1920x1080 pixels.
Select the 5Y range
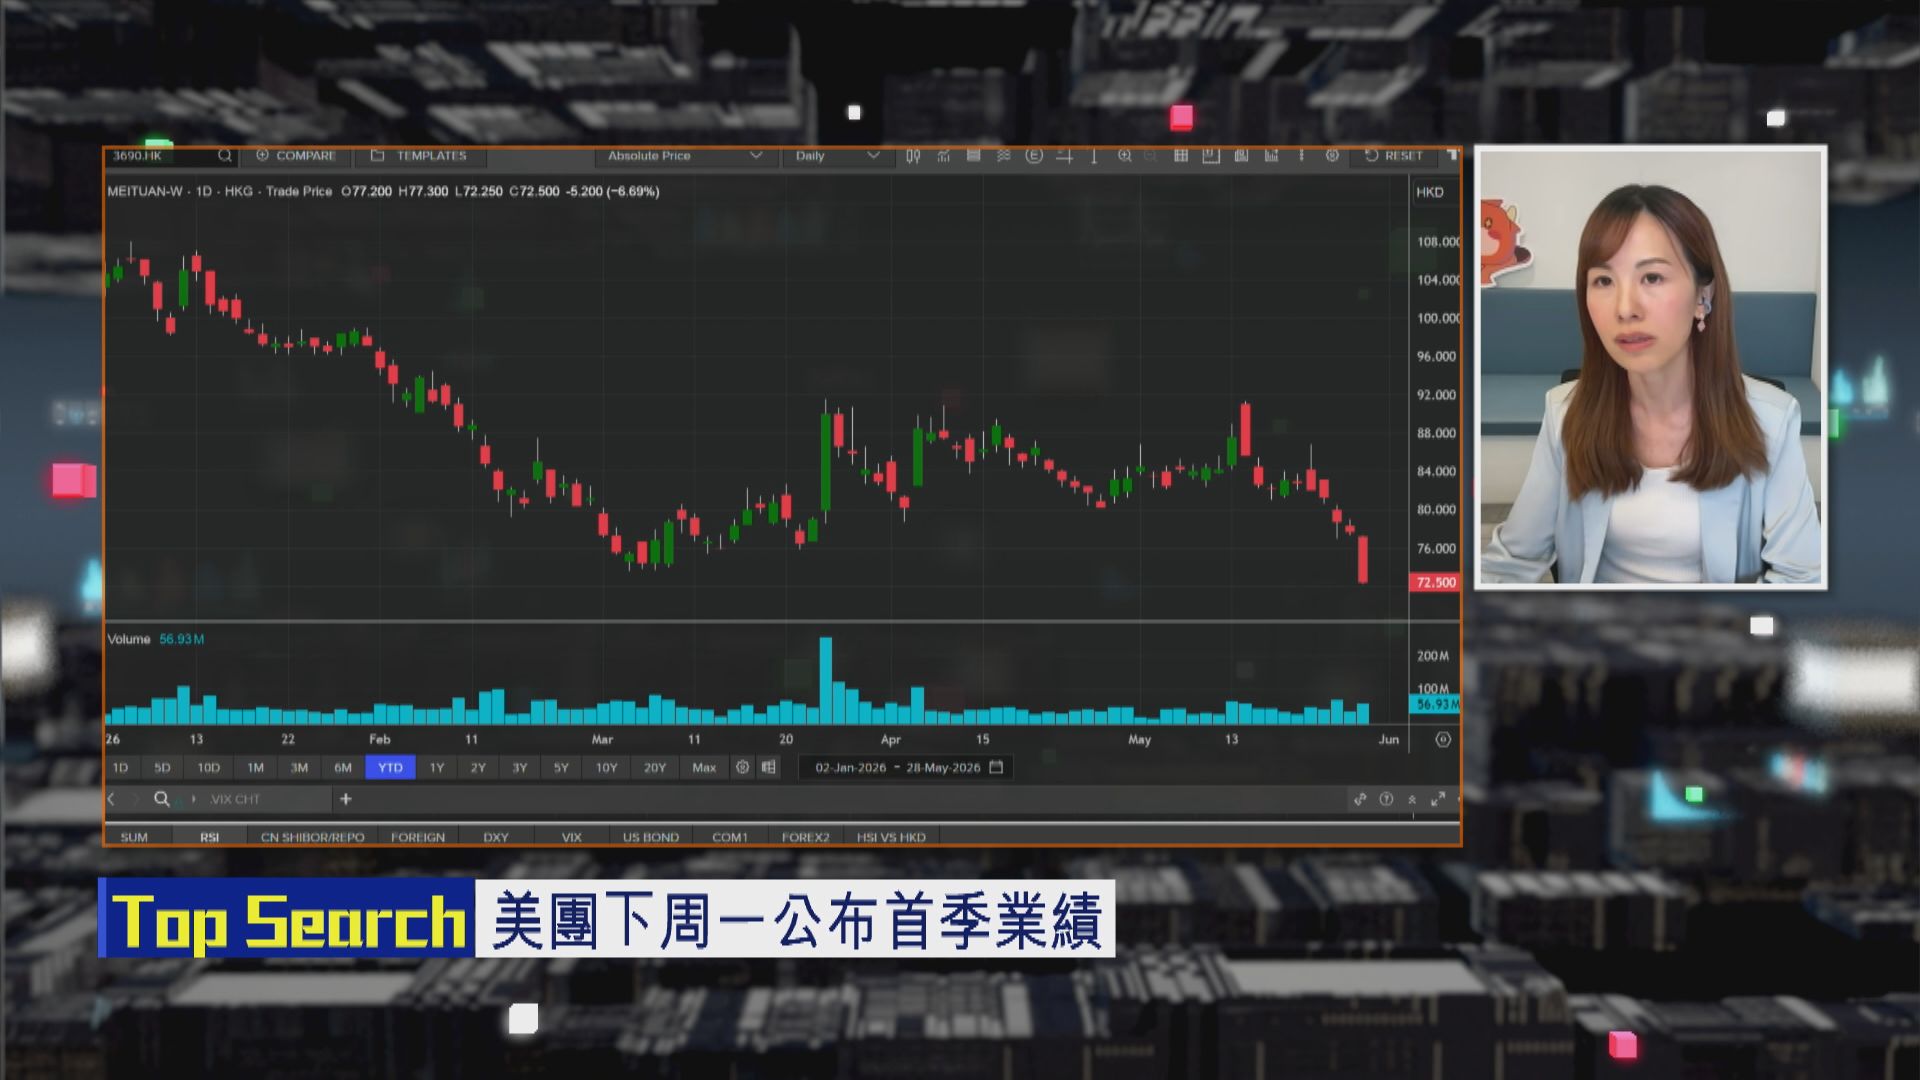561,768
